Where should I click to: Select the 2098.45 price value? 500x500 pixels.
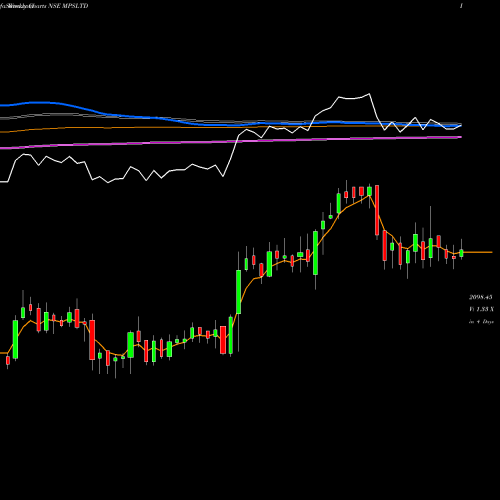coord(481,297)
